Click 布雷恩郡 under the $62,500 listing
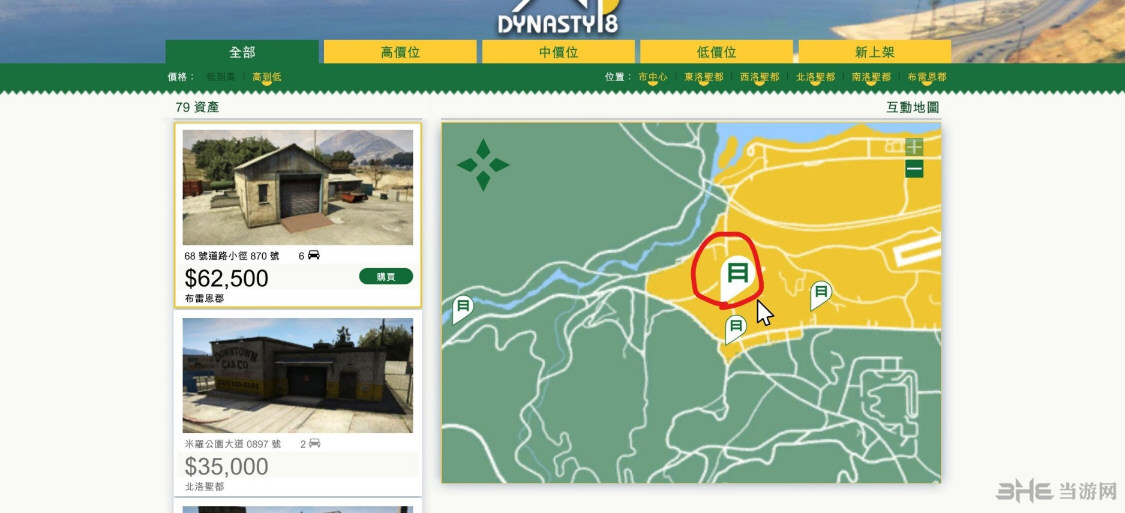The image size is (1125, 513). [204, 298]
